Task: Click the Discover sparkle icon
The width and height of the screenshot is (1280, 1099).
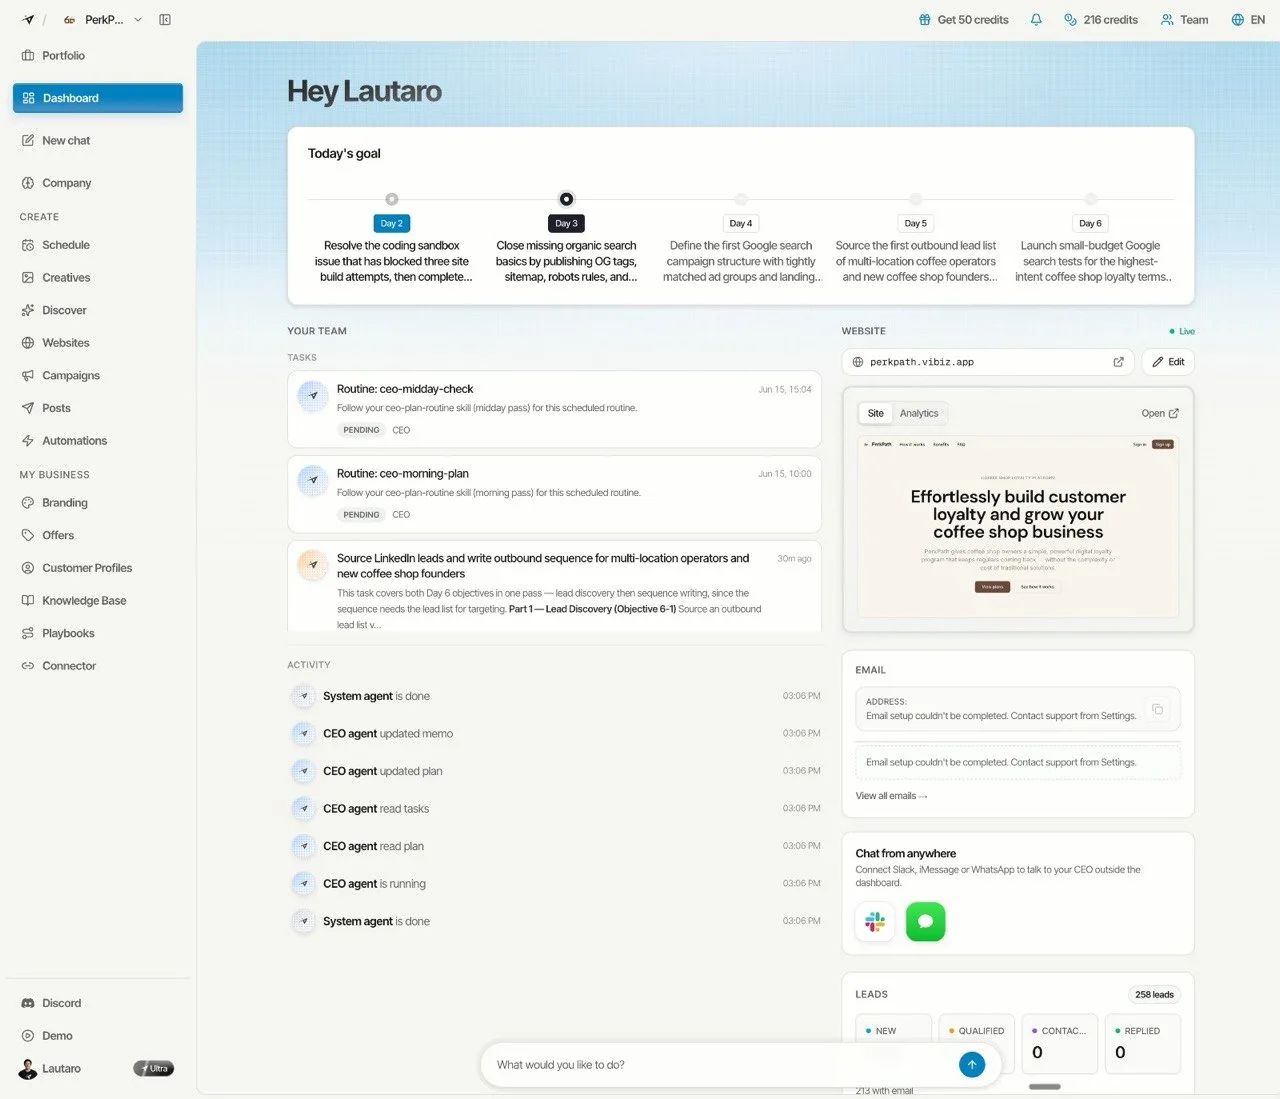Action: click(28, 310)
